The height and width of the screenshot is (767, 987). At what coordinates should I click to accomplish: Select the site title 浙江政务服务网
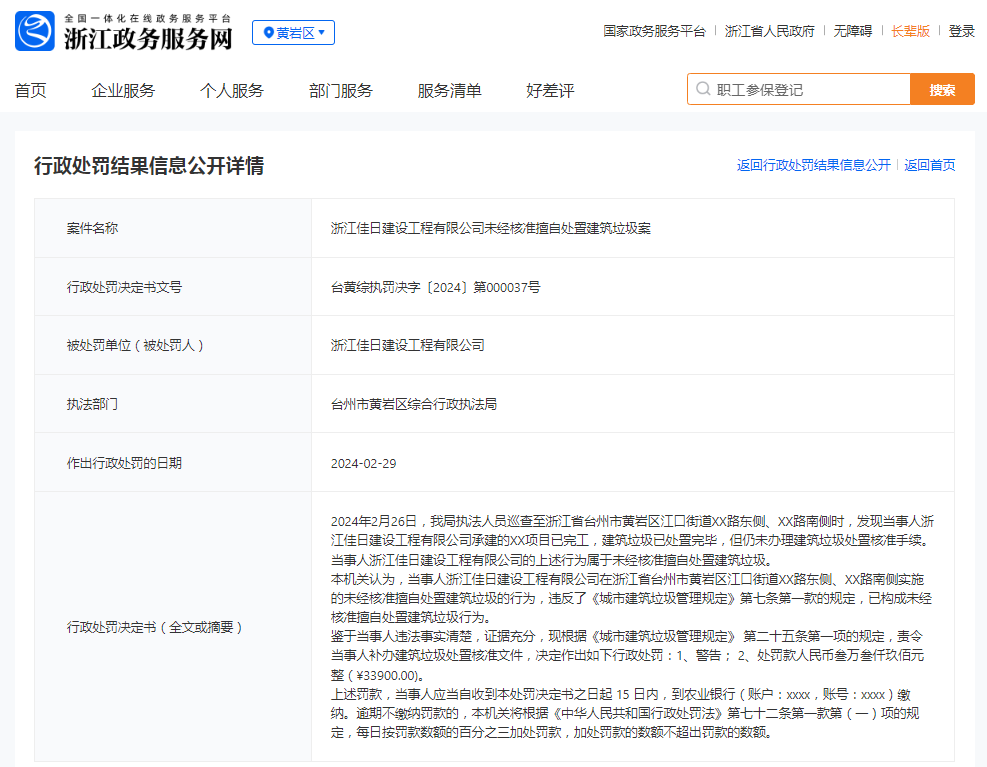click(x=149, y=38)
